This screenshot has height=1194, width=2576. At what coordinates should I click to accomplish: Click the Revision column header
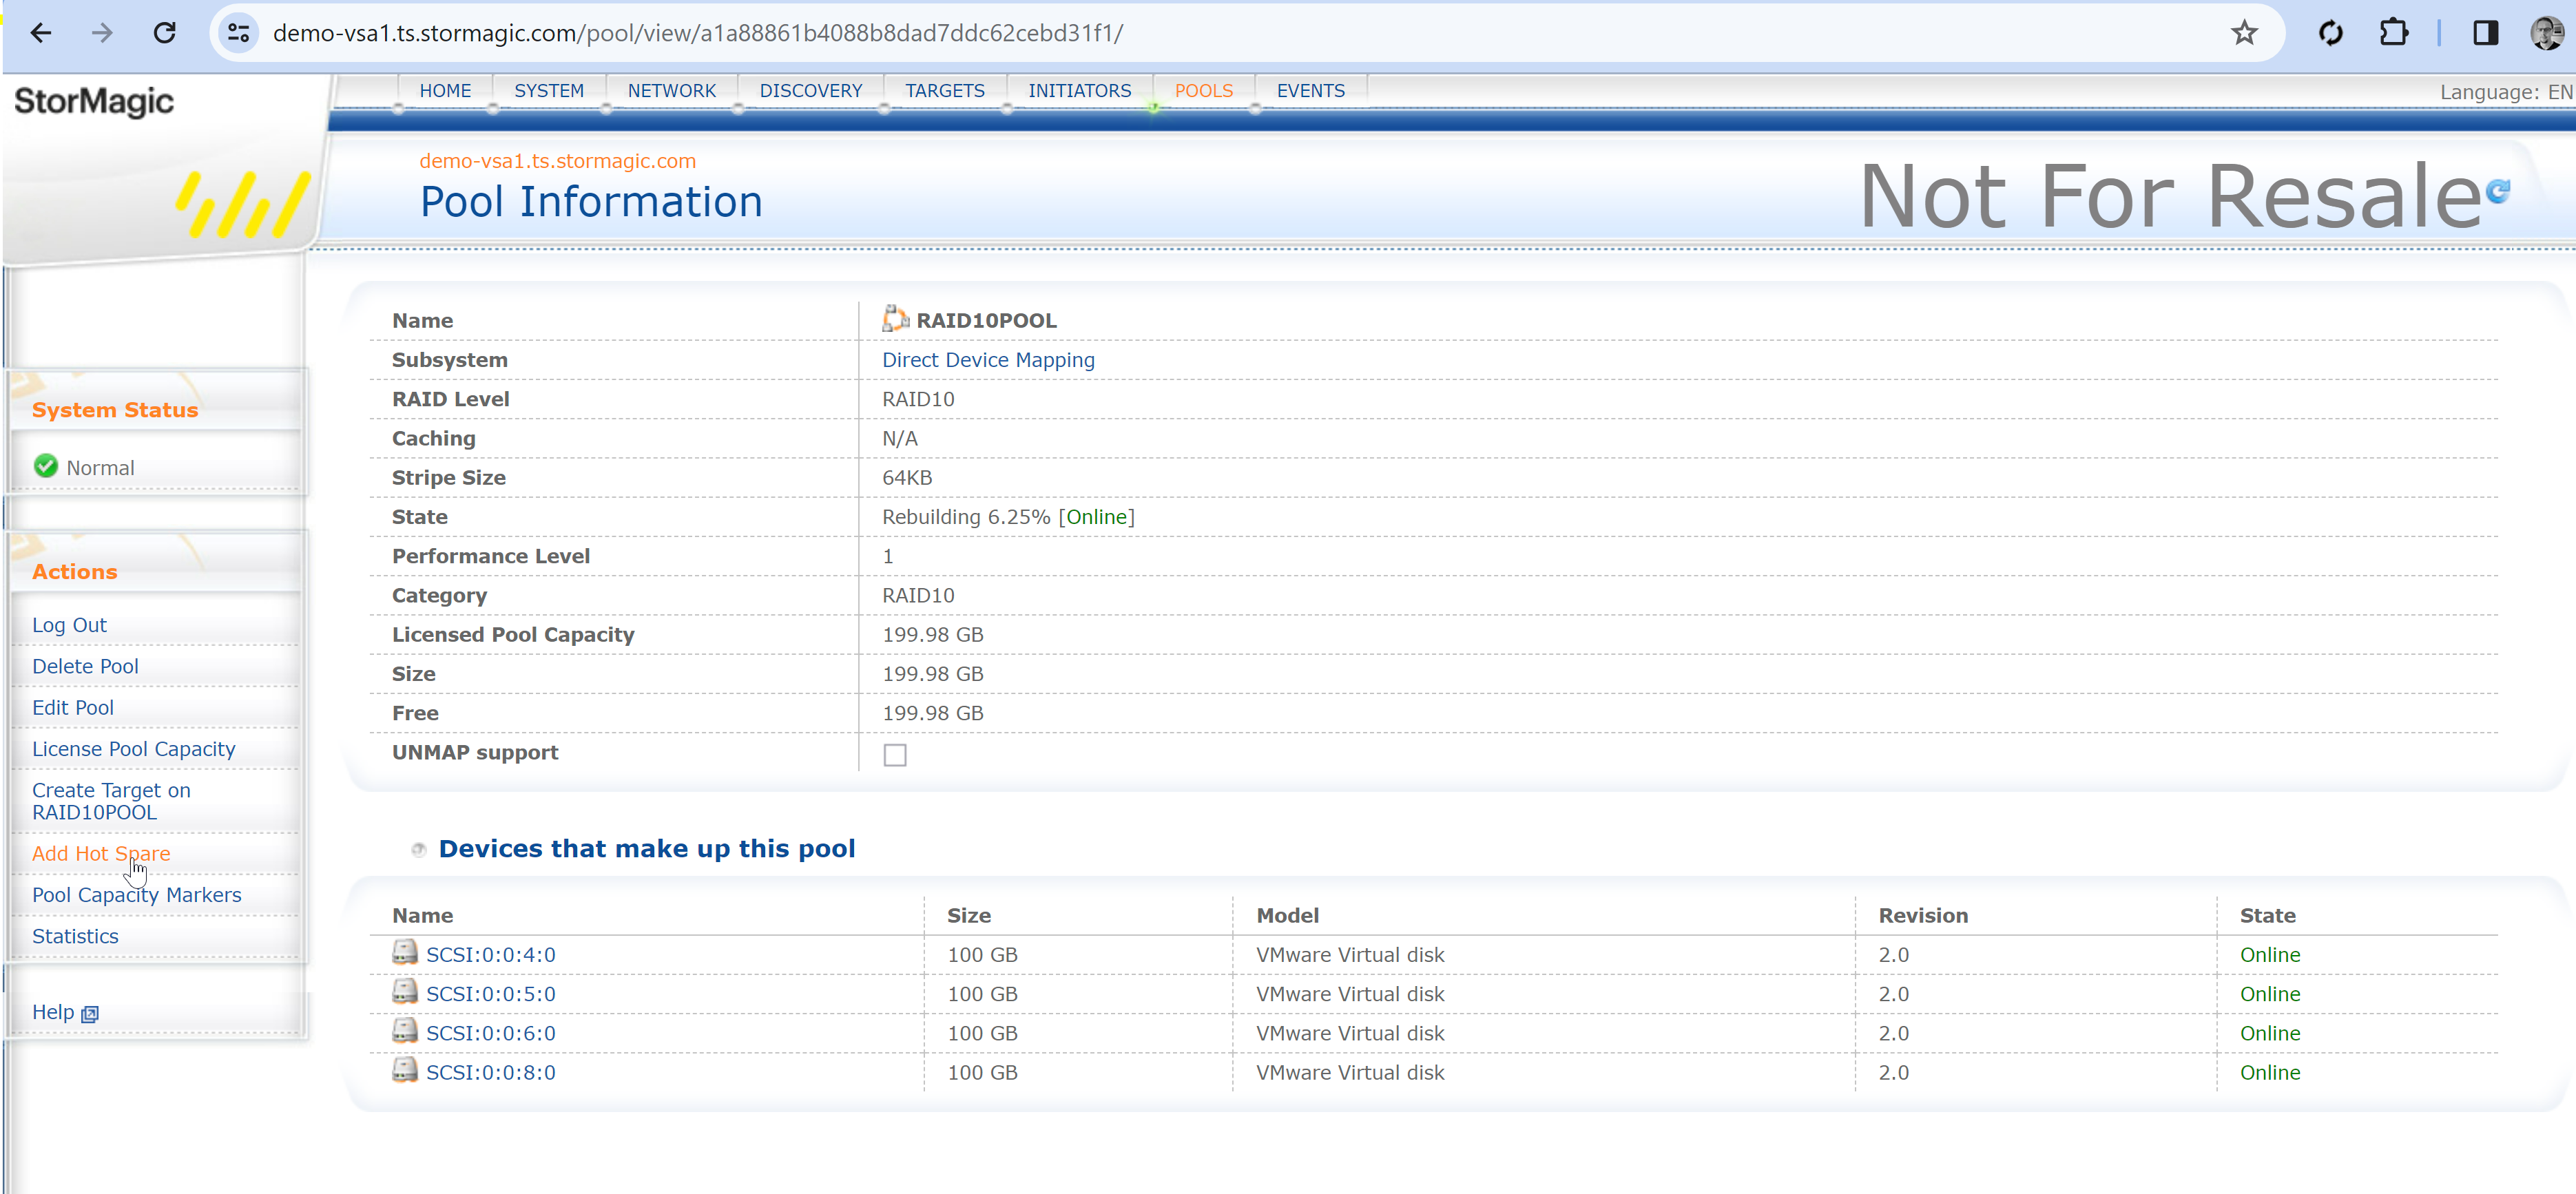pyautogui.click(x=1923, y=916)
